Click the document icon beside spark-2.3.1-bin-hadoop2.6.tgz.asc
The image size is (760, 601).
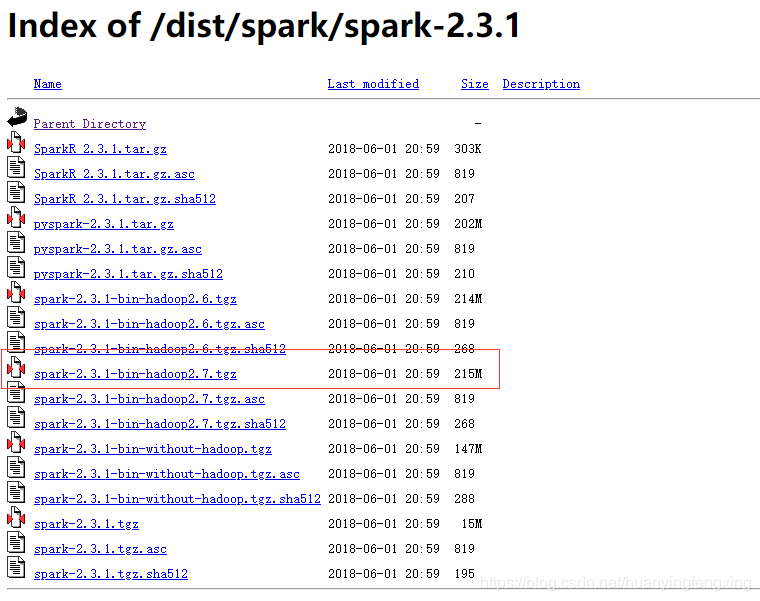[x=16, y=317]
